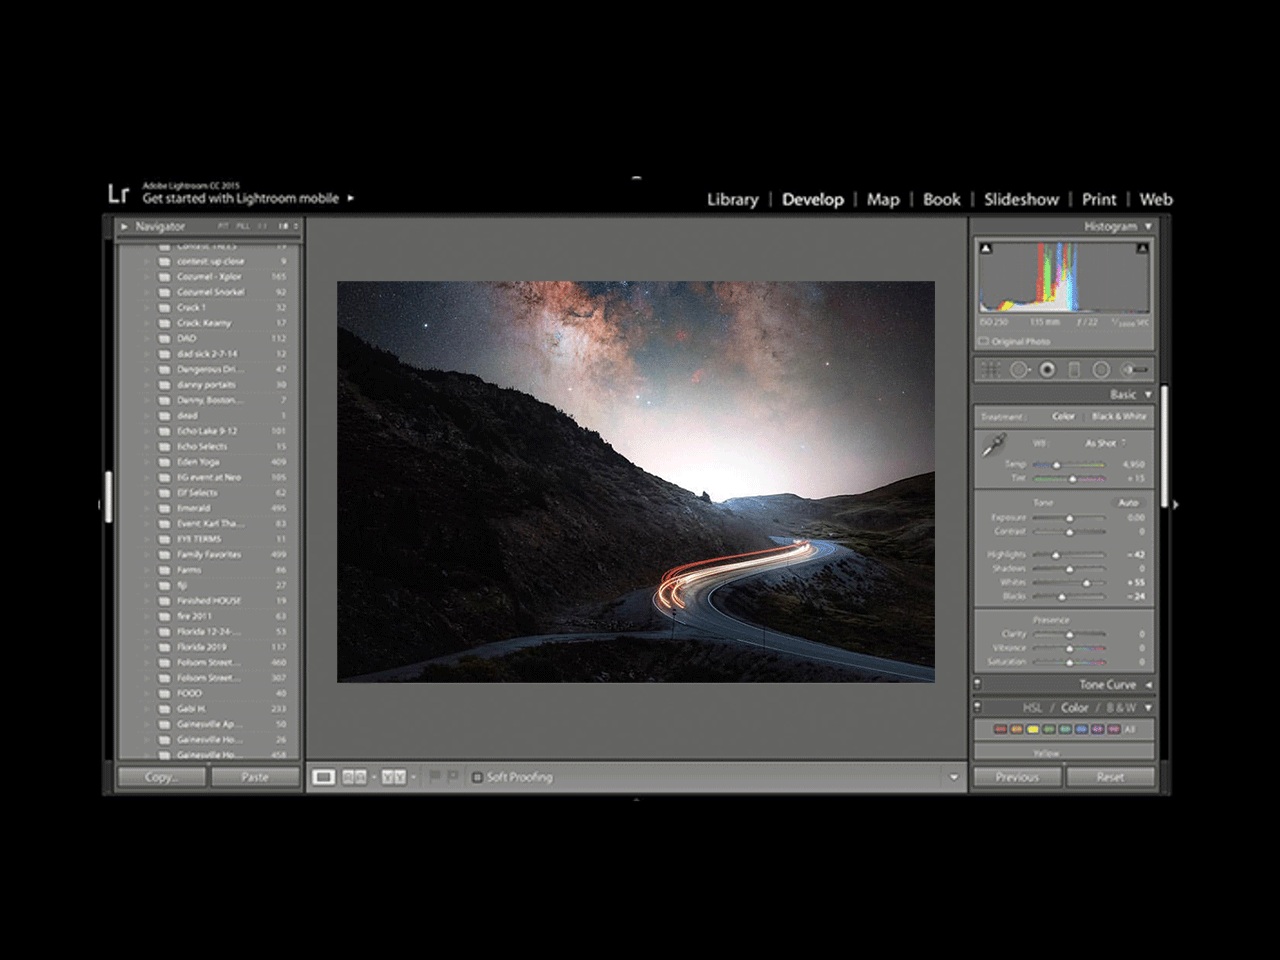This screenshot has width=1280, height=960.
Task: Click folder icon for Echo Lake 9-12
Action: pos(164,431)
